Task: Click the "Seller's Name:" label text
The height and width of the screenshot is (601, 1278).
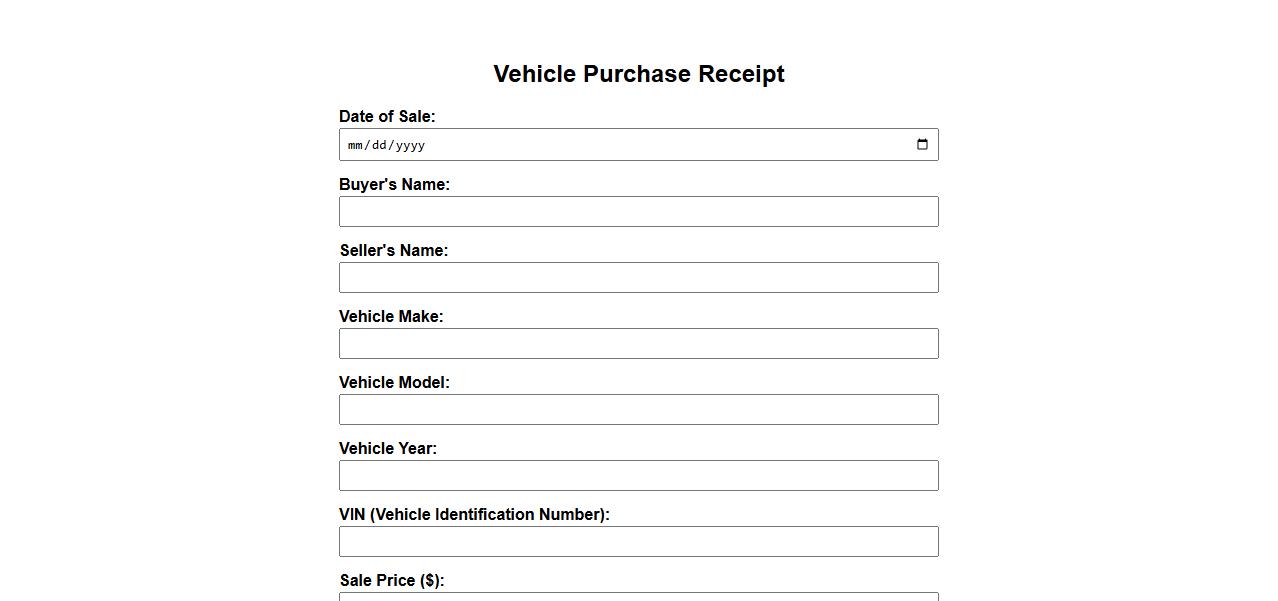Action: tap(394, 251)
